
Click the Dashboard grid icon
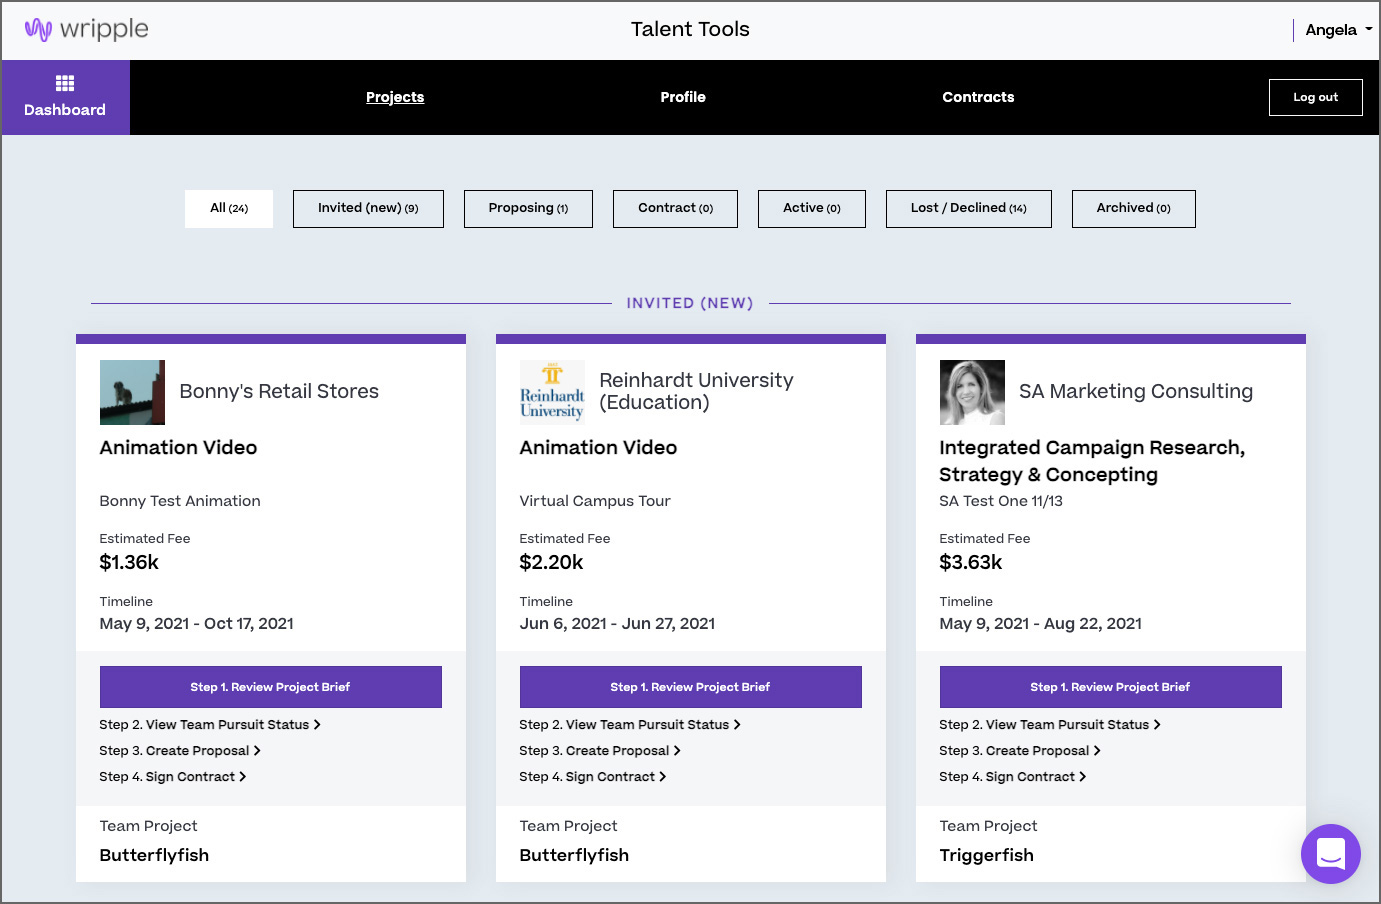(65, 84)
